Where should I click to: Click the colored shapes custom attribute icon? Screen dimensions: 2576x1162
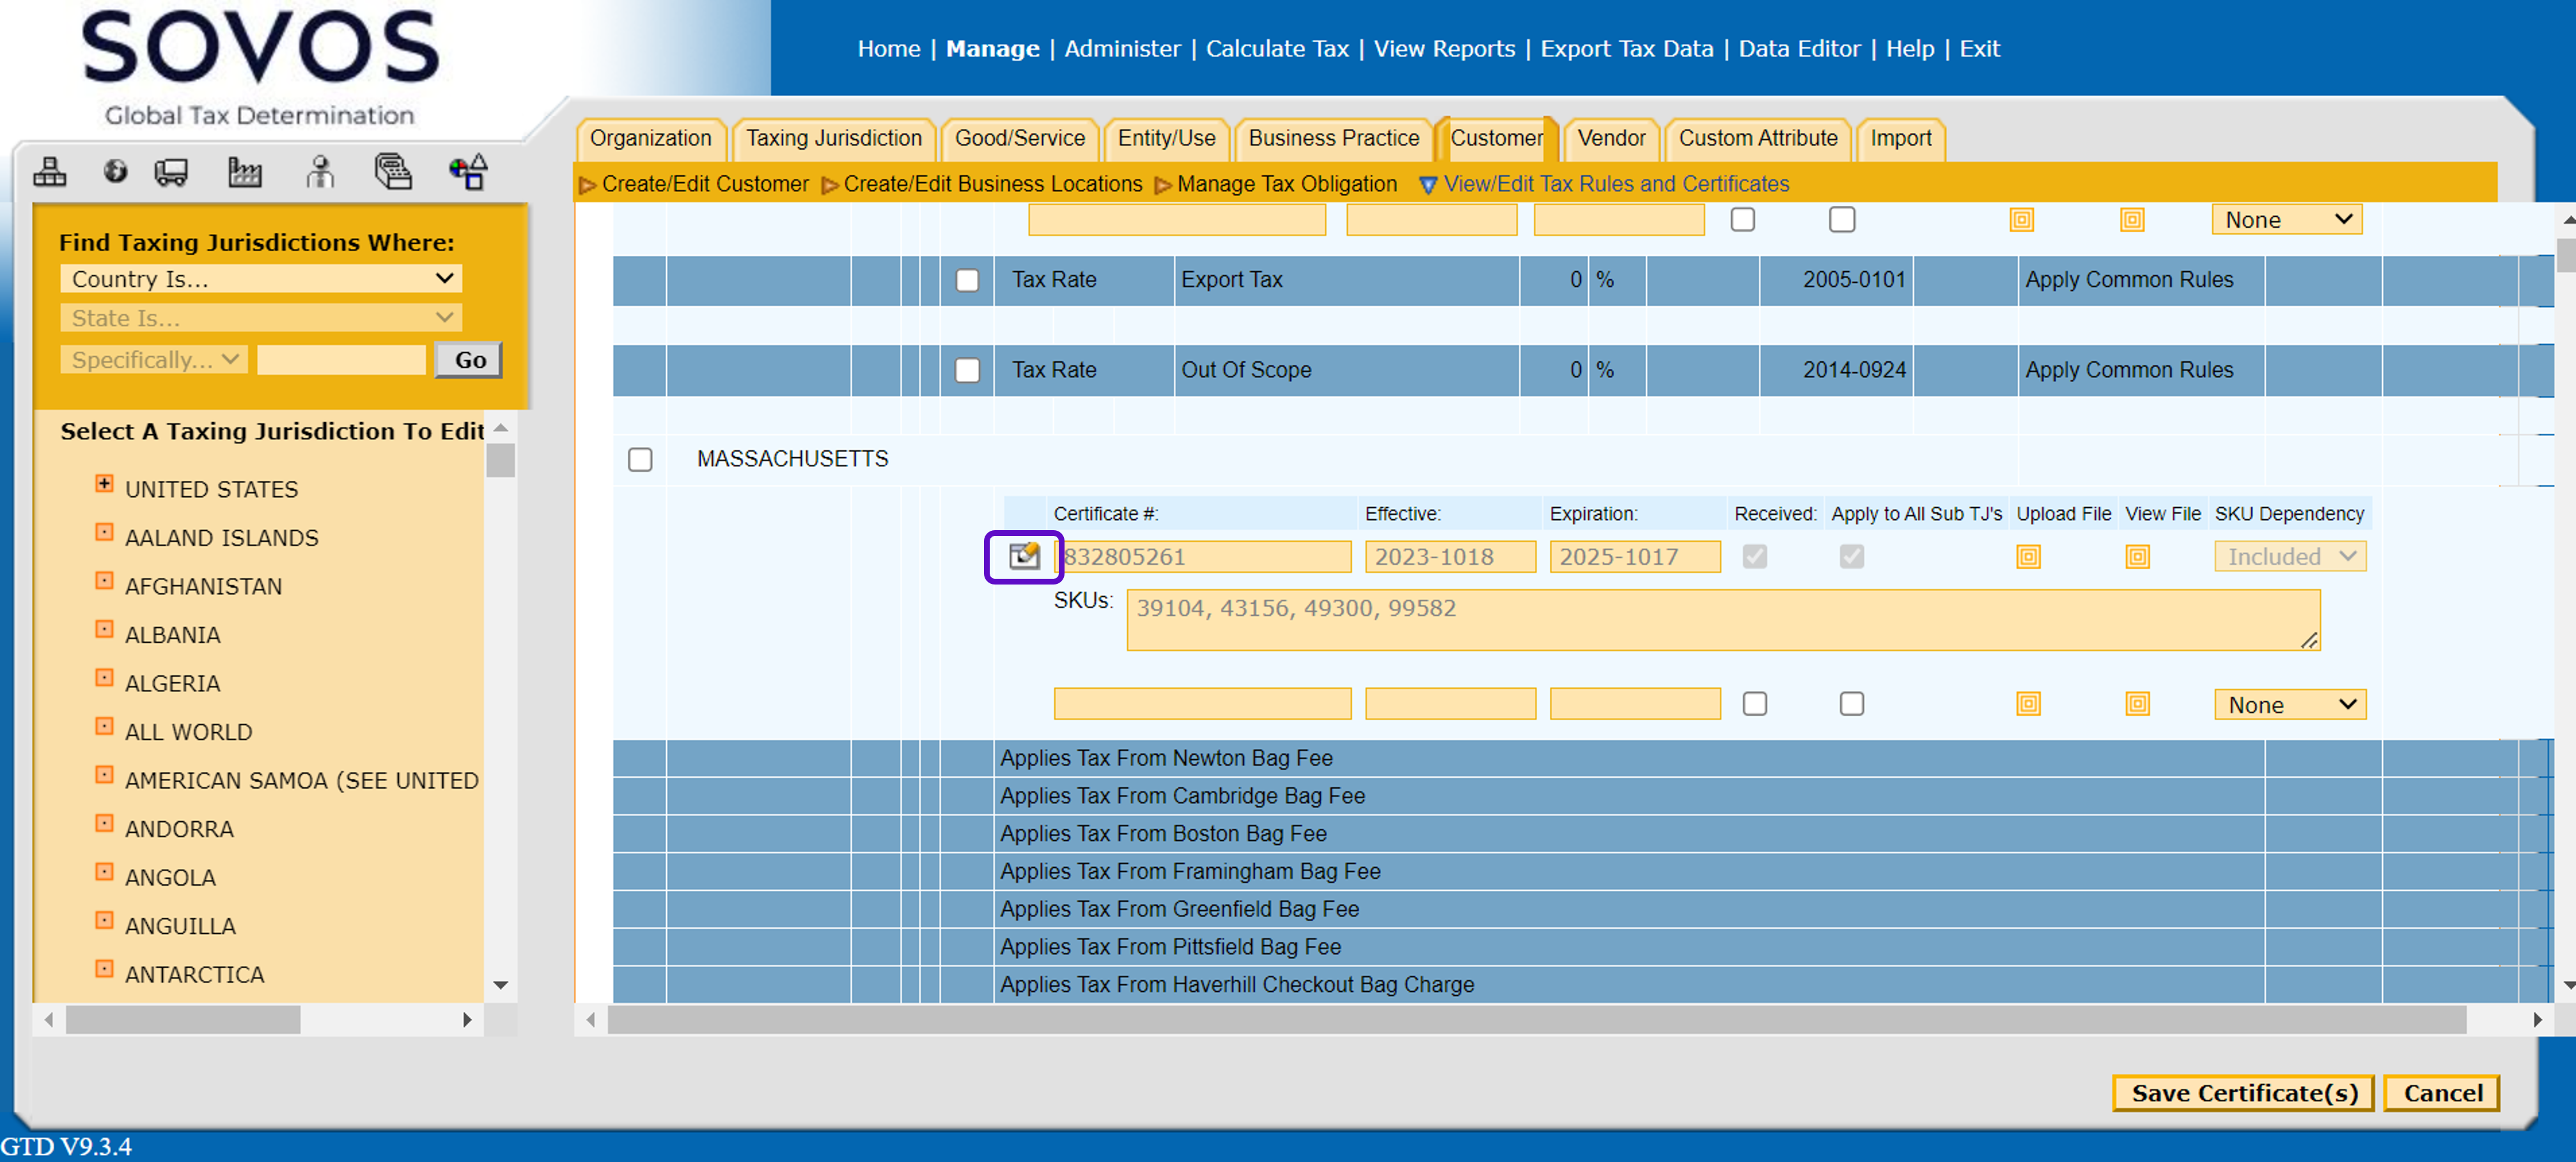pyautogui.click(x=467, y=172)
